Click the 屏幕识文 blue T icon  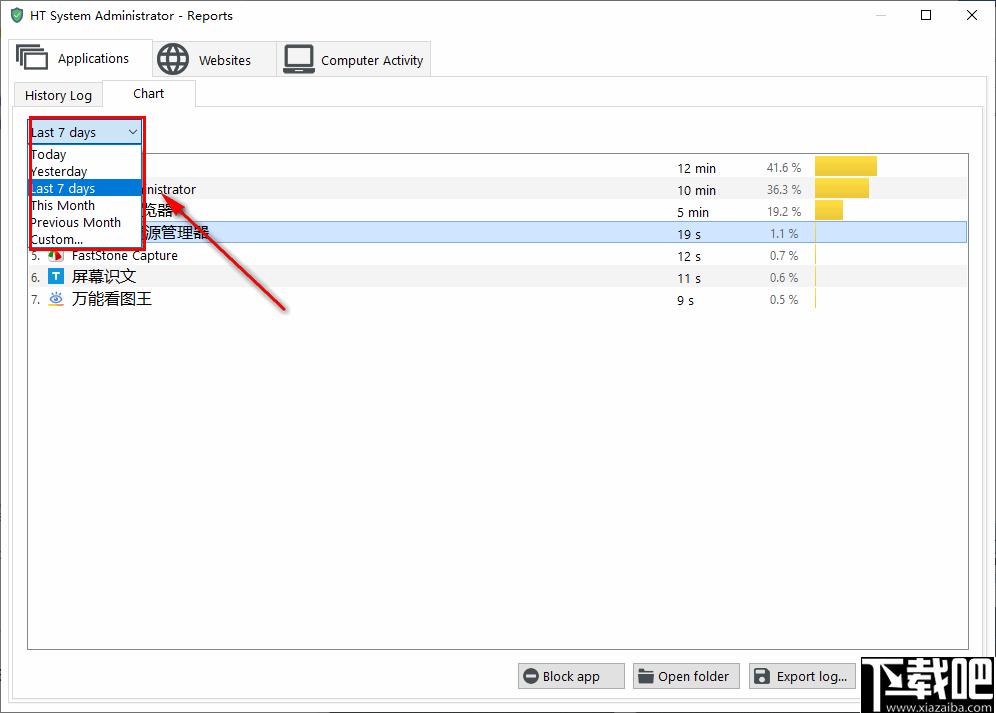pos(57,276)
